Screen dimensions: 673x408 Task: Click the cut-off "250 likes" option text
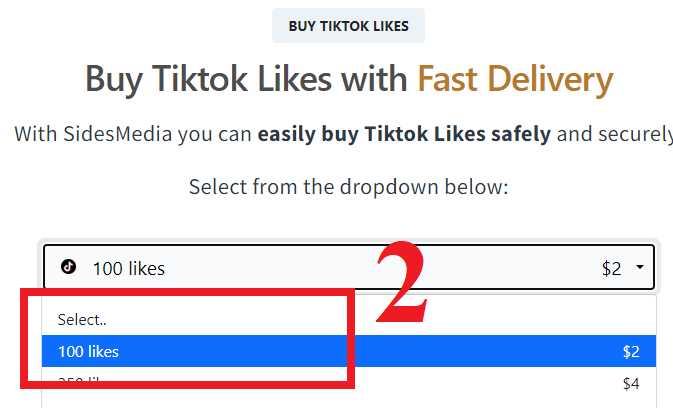(79, 380)
